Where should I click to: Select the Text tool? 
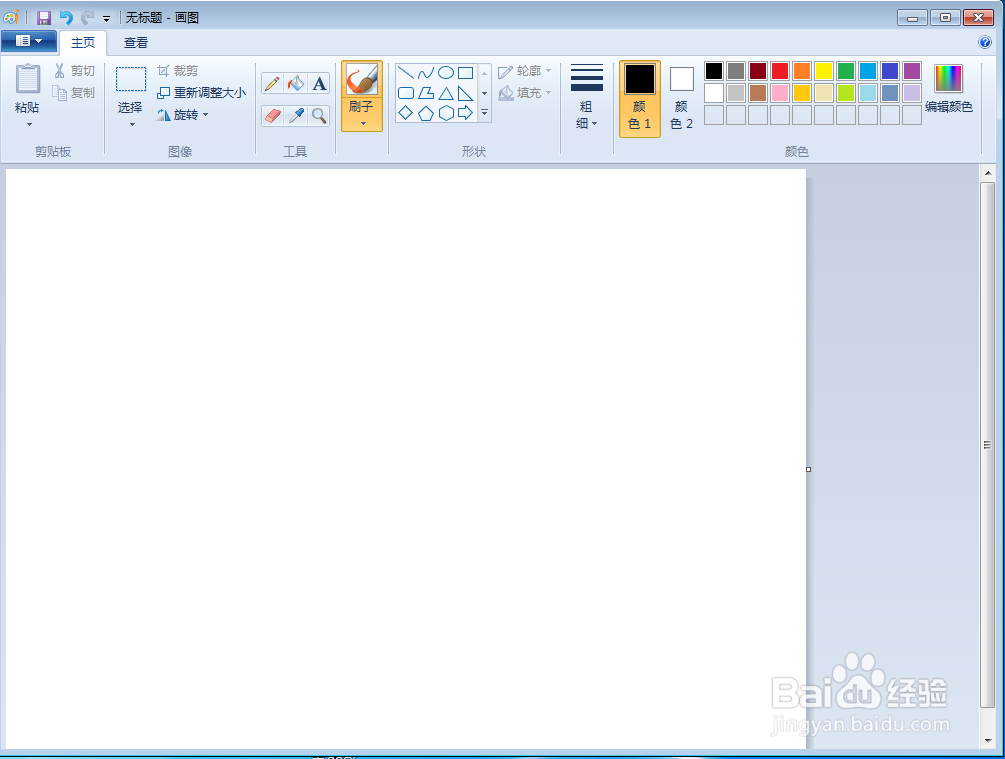pyautogui.click(x=319, y=83)
